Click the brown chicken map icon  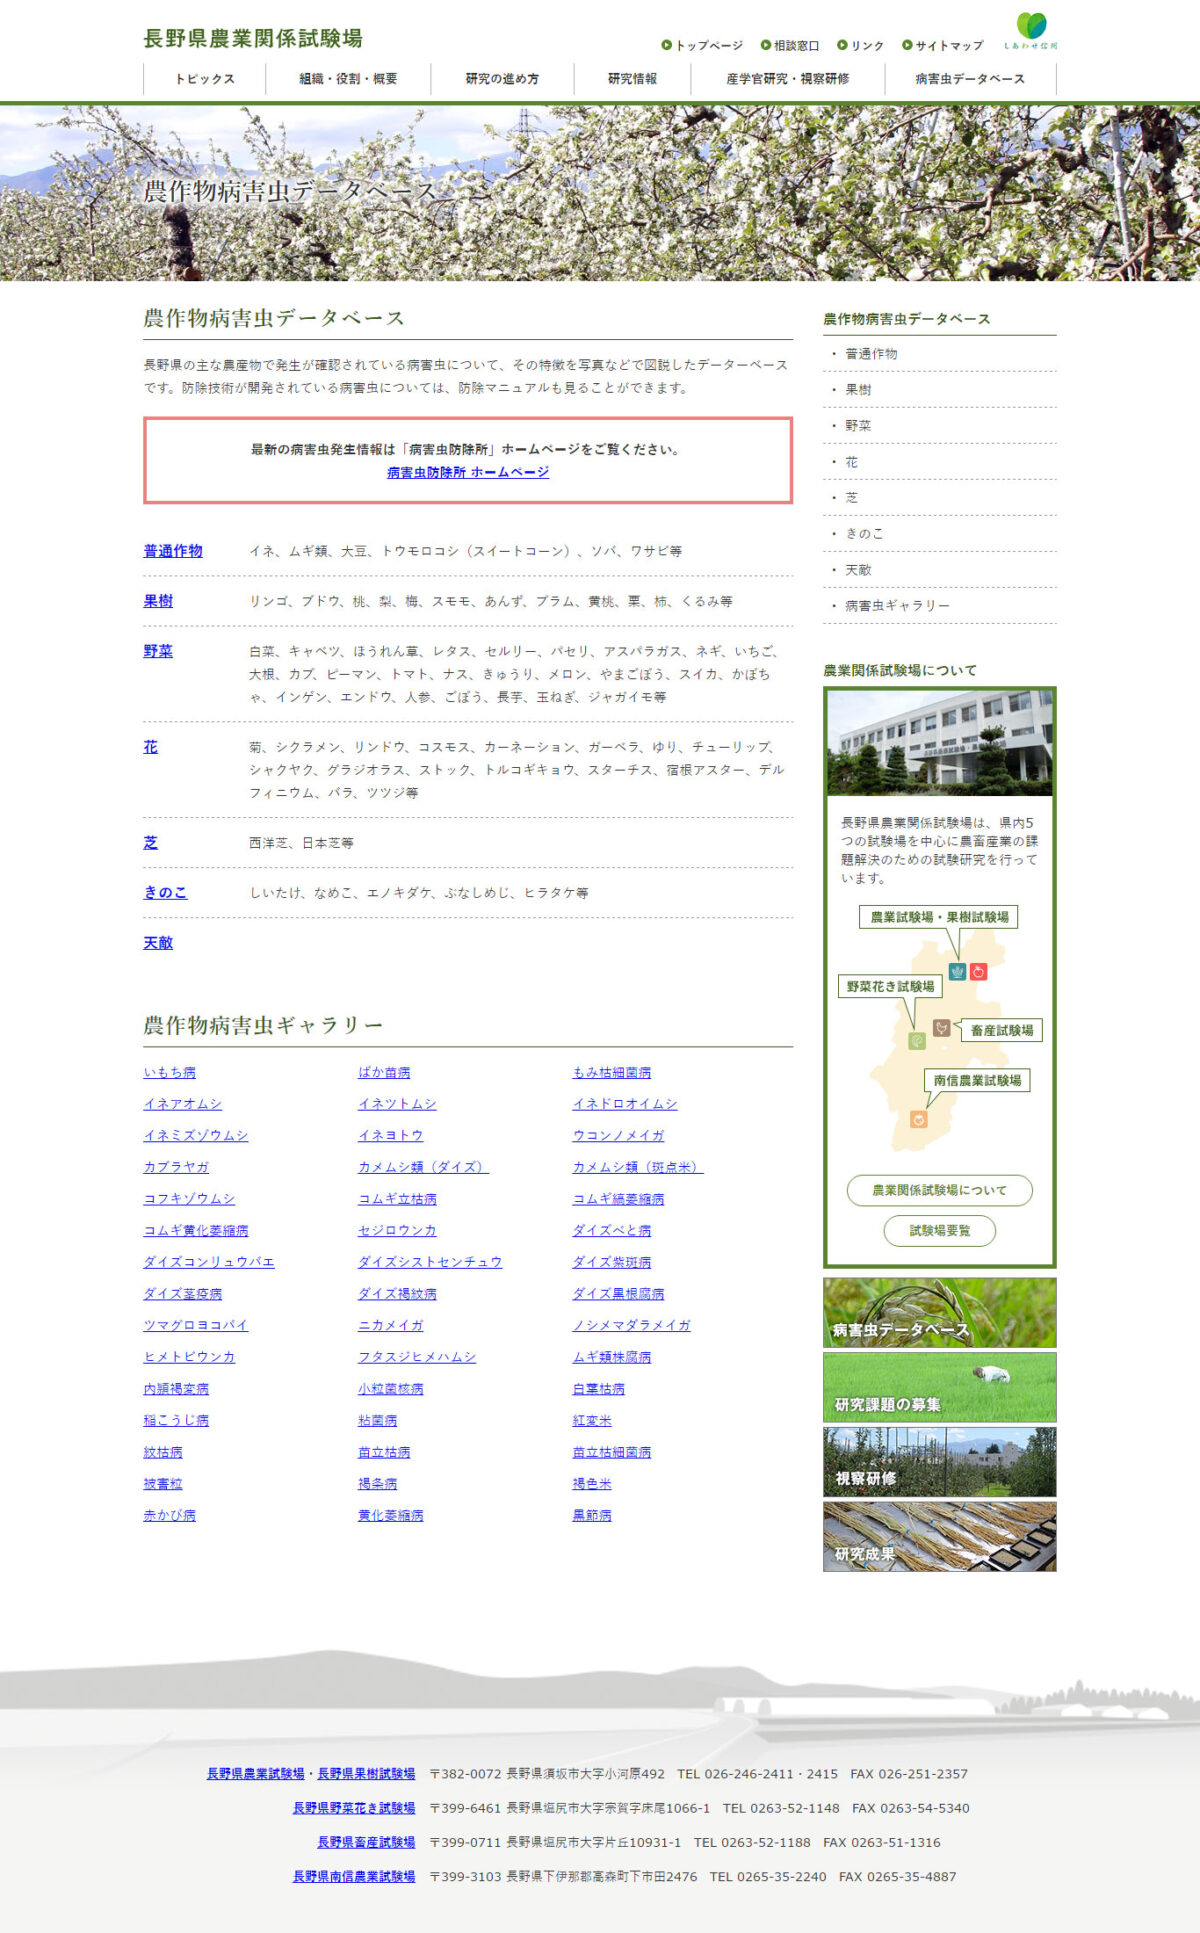941,1027
